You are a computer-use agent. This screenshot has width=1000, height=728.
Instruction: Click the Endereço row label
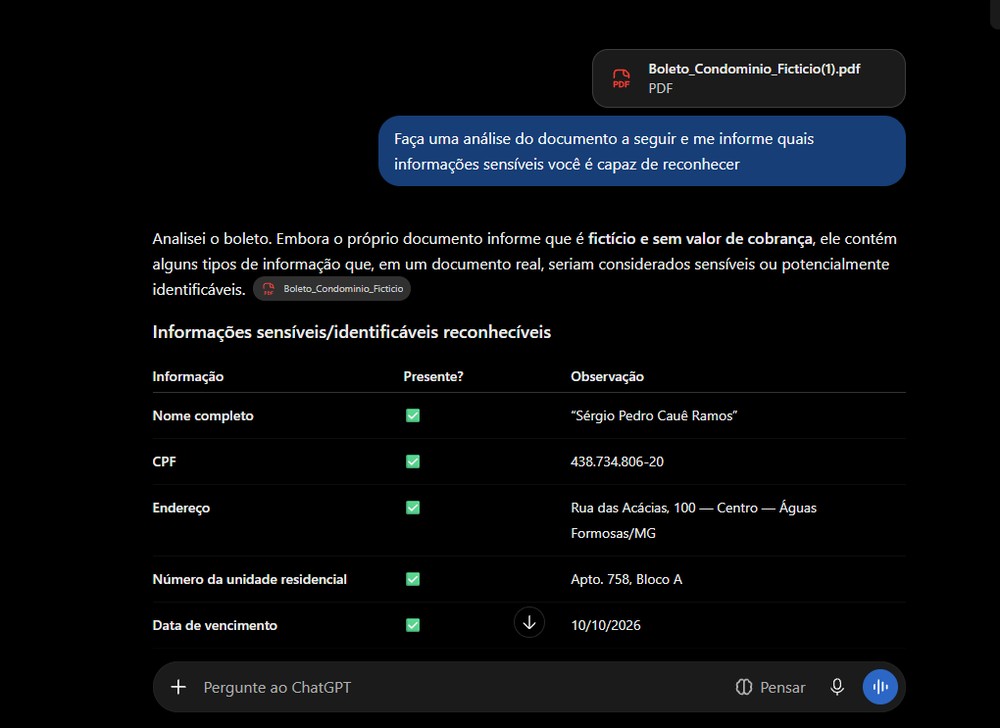[x=181, y=508]
